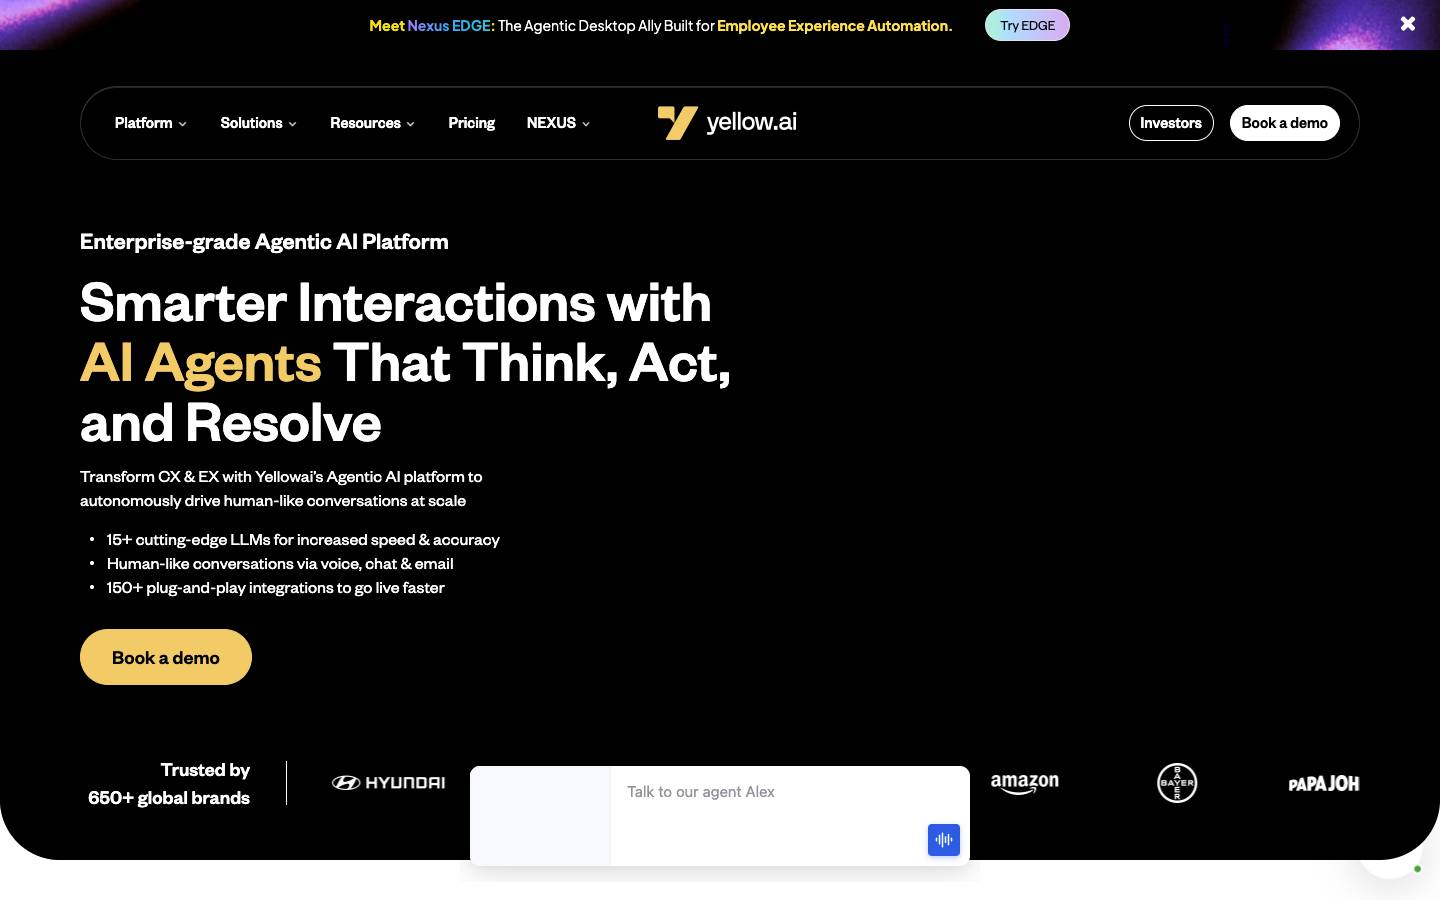Click the Try EDGE button
Viewport: 1440px width, 900px height.
(x=1027, y=25)
